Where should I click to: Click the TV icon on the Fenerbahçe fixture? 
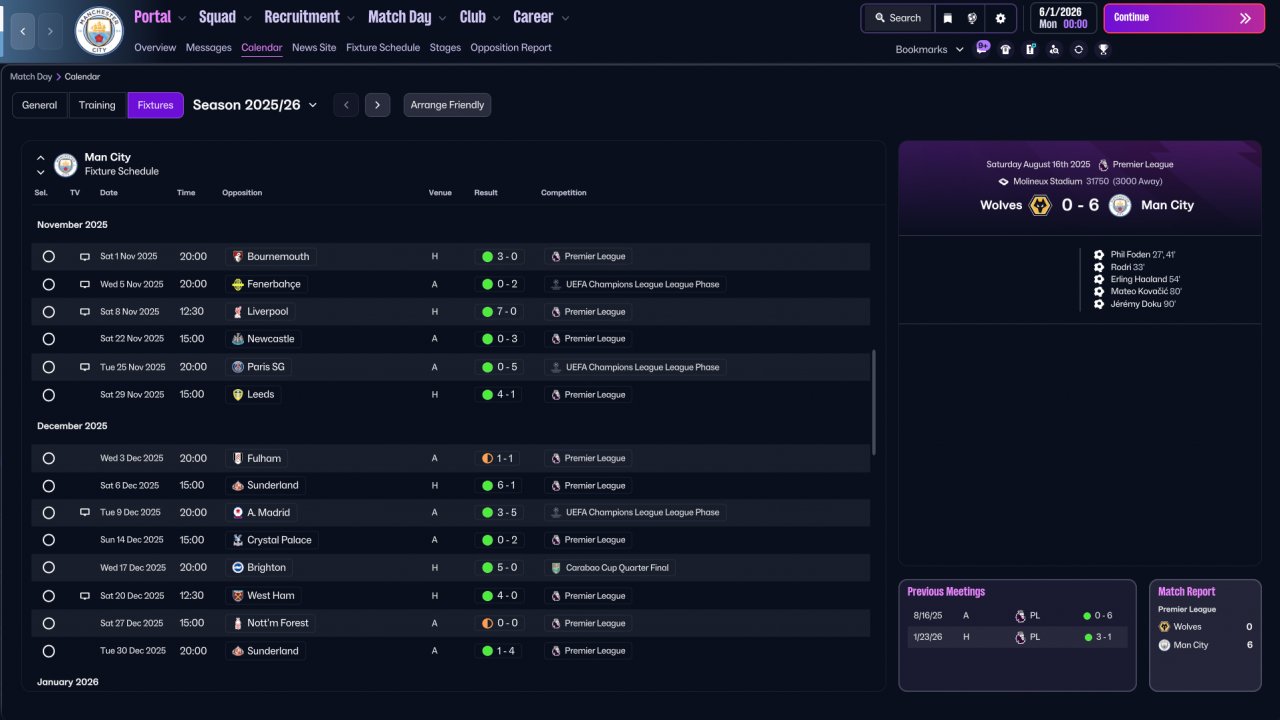[x=85, y=284]
